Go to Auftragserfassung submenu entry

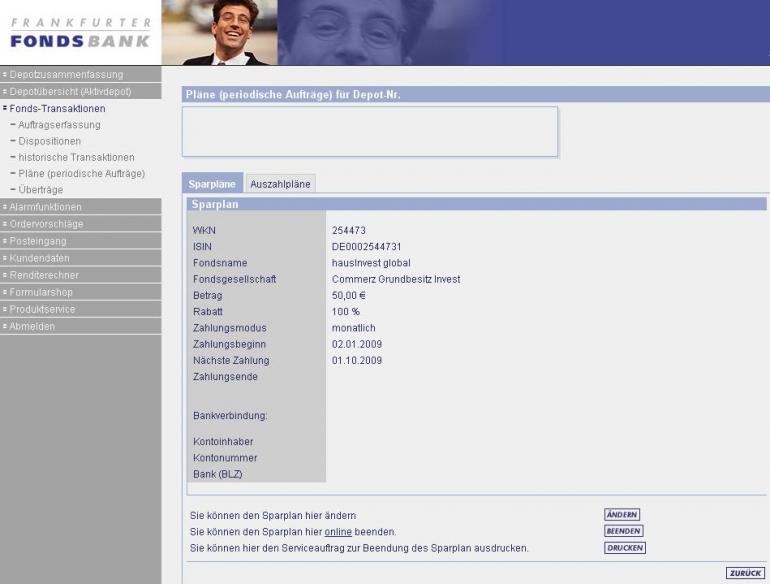click(x=59, y=125)
